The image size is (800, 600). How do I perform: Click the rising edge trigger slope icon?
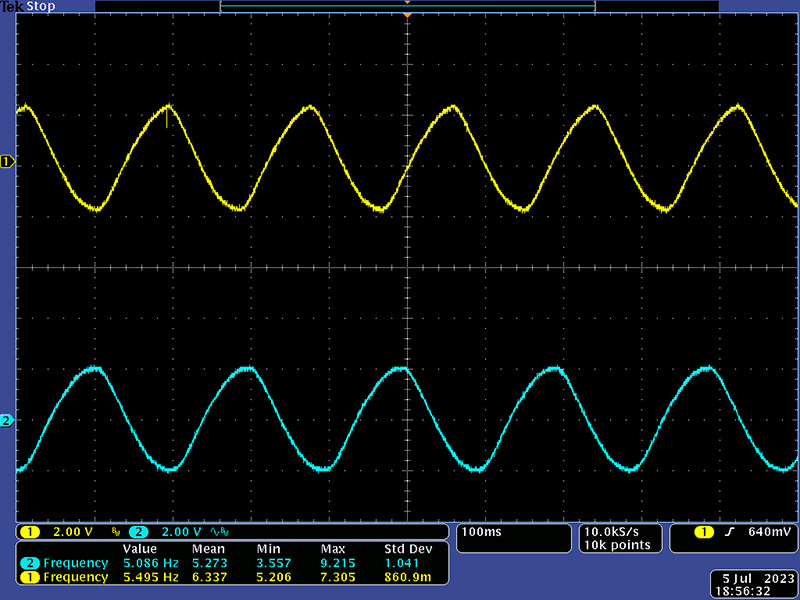click(729, 532)
